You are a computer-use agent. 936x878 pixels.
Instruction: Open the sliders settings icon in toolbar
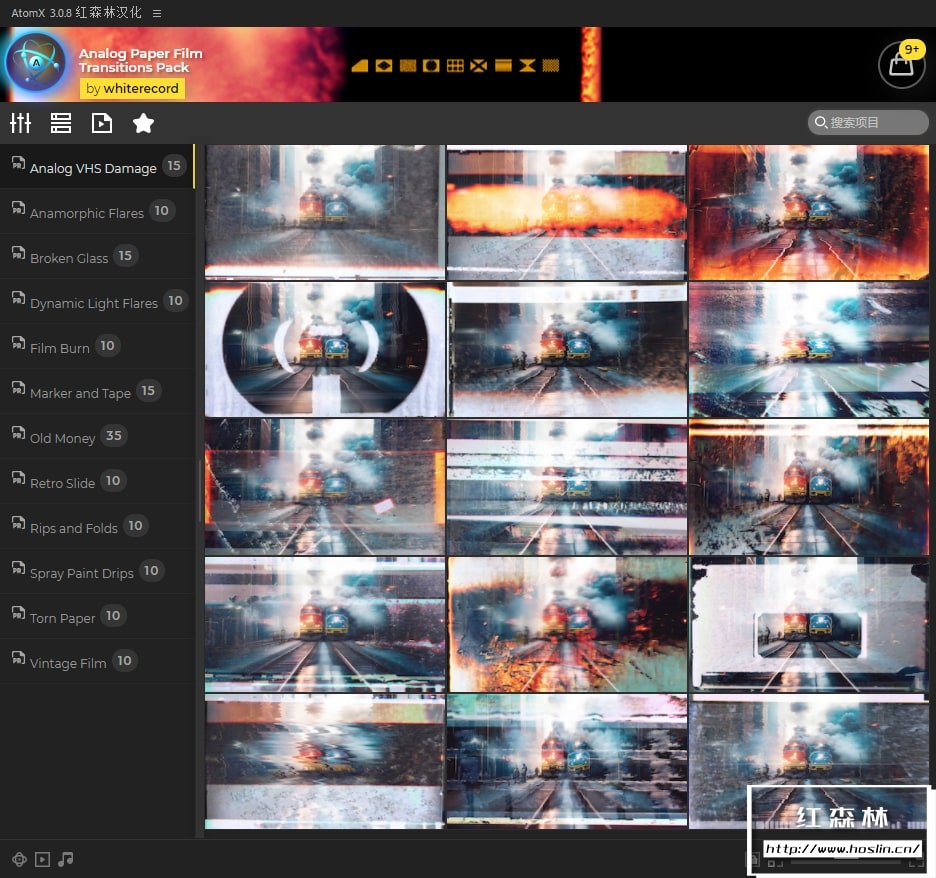(20, 123)
